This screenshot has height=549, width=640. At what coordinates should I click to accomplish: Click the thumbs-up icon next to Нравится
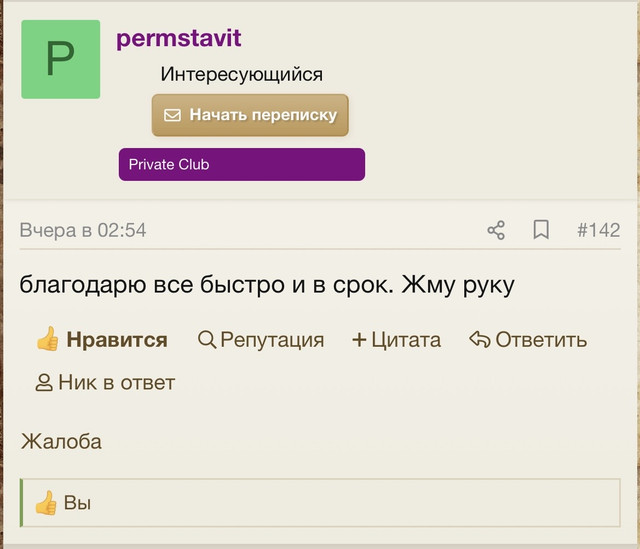tap(47, 339)
